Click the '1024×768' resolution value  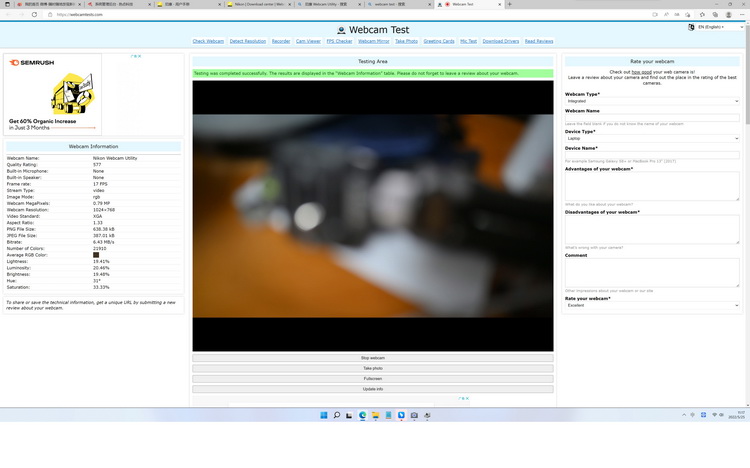pyautogui.click(x=104, y=210)
